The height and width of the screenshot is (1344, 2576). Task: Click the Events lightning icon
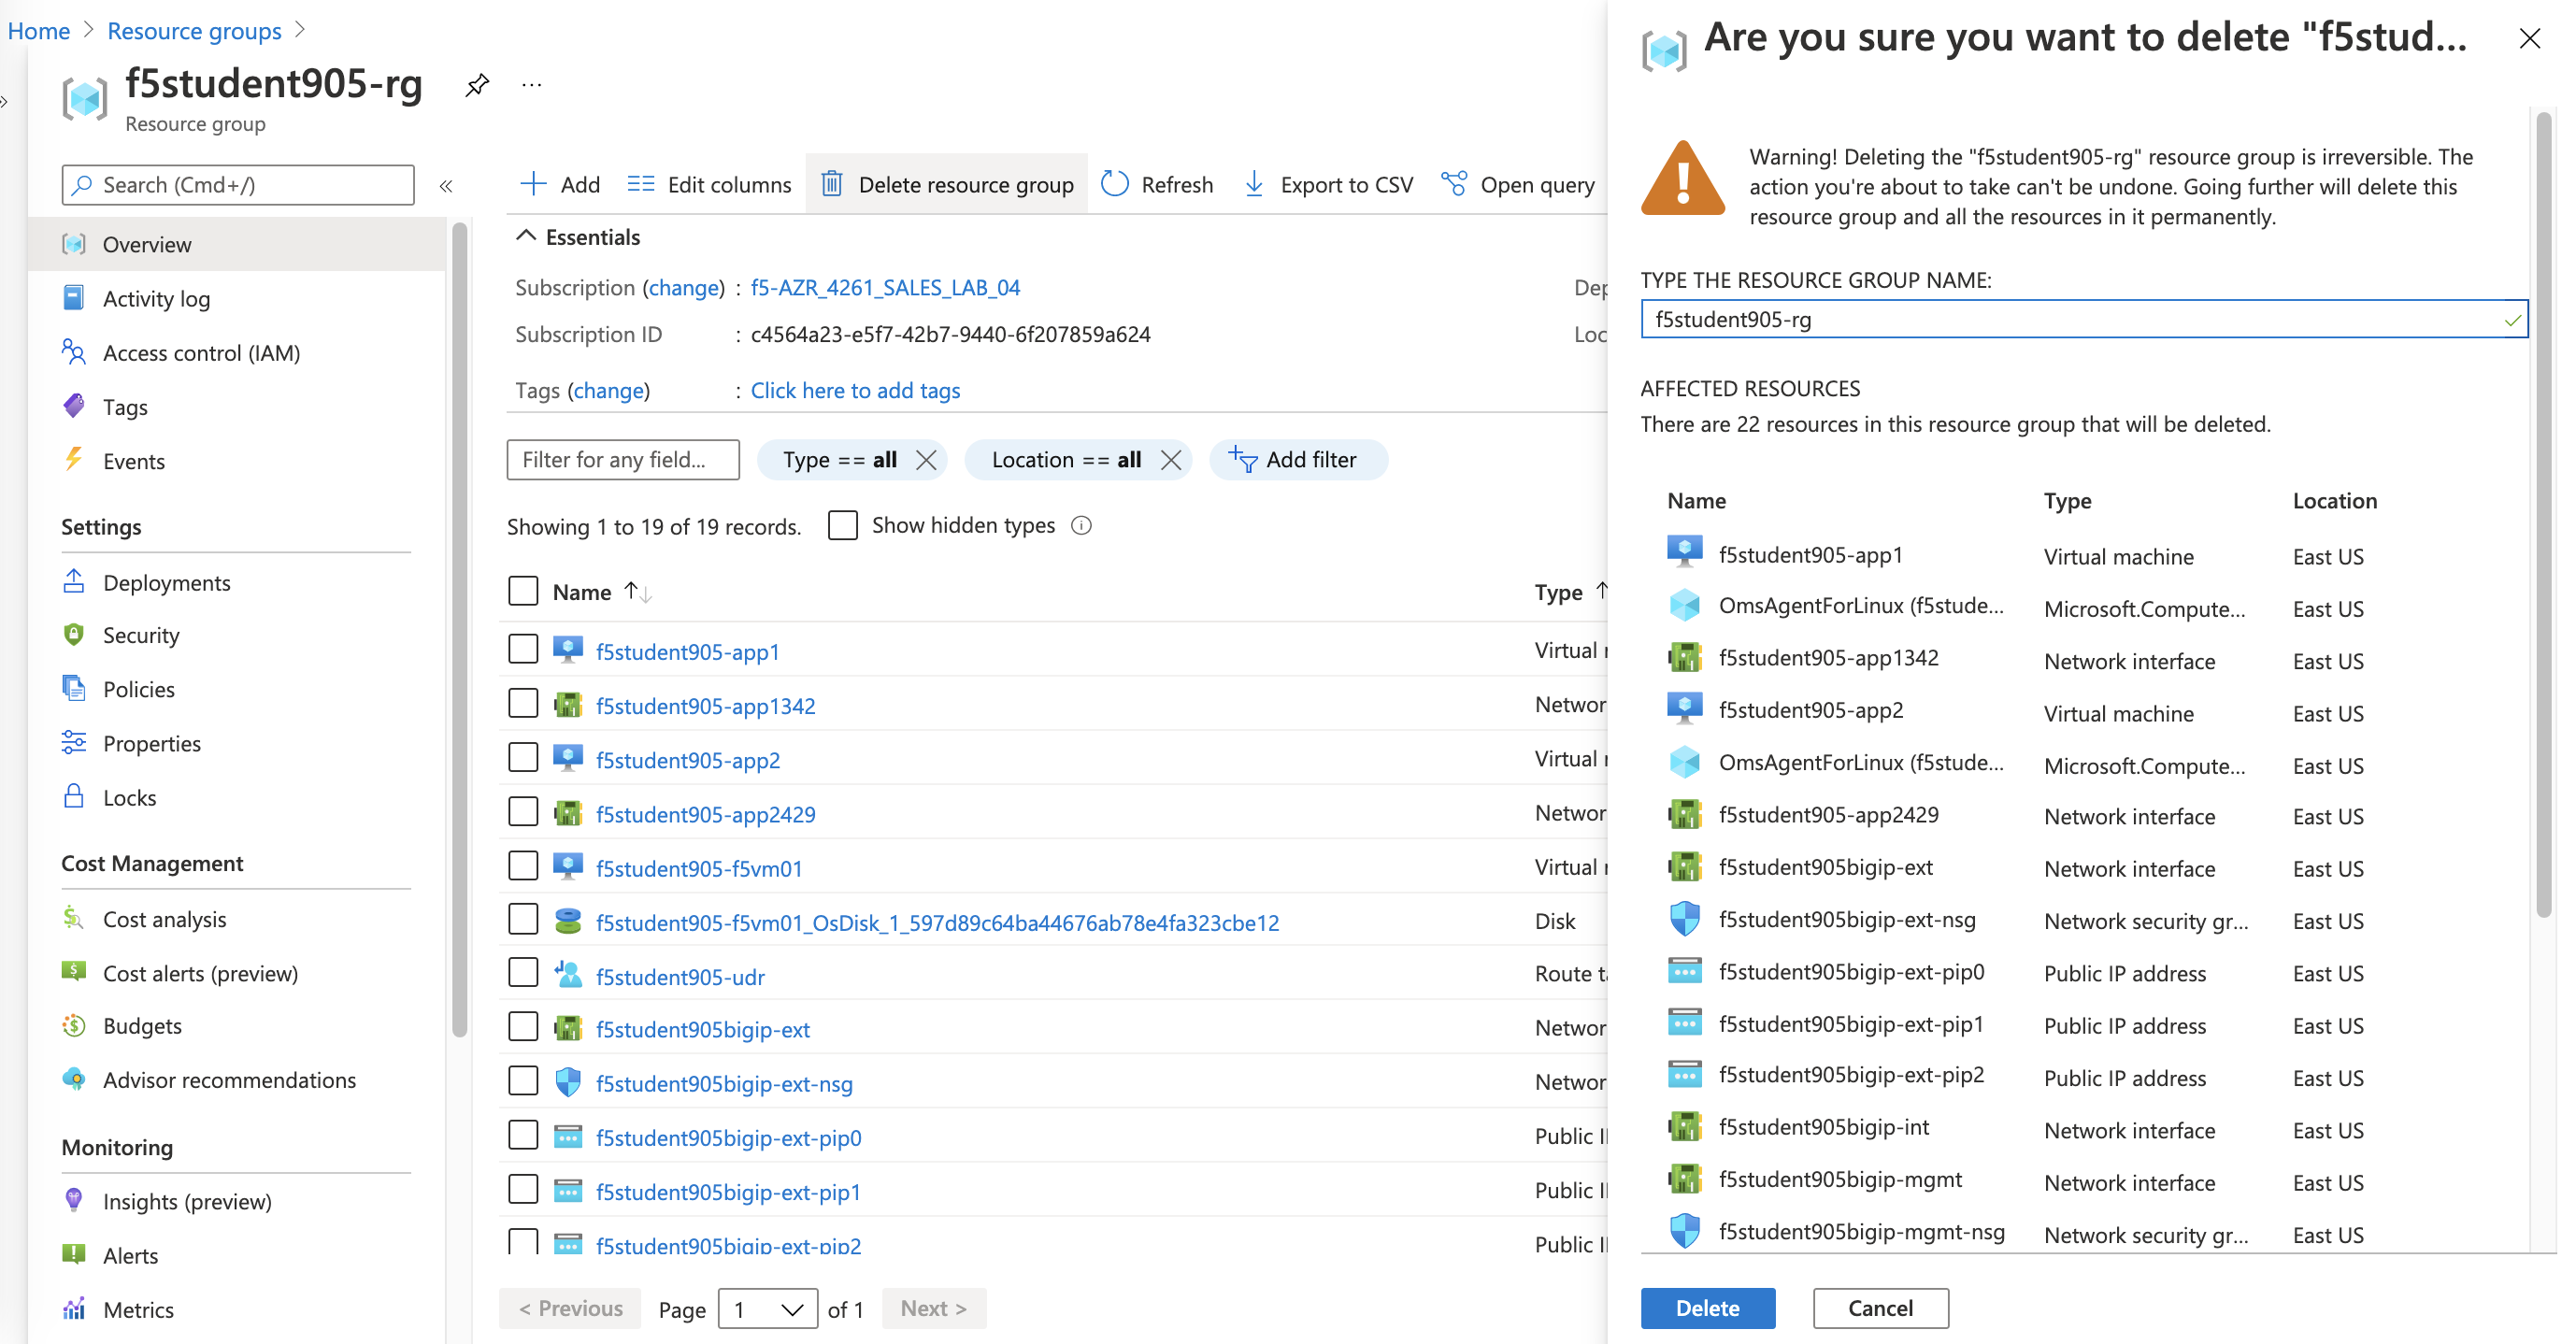pyautogui.click(x=74, y=460)
